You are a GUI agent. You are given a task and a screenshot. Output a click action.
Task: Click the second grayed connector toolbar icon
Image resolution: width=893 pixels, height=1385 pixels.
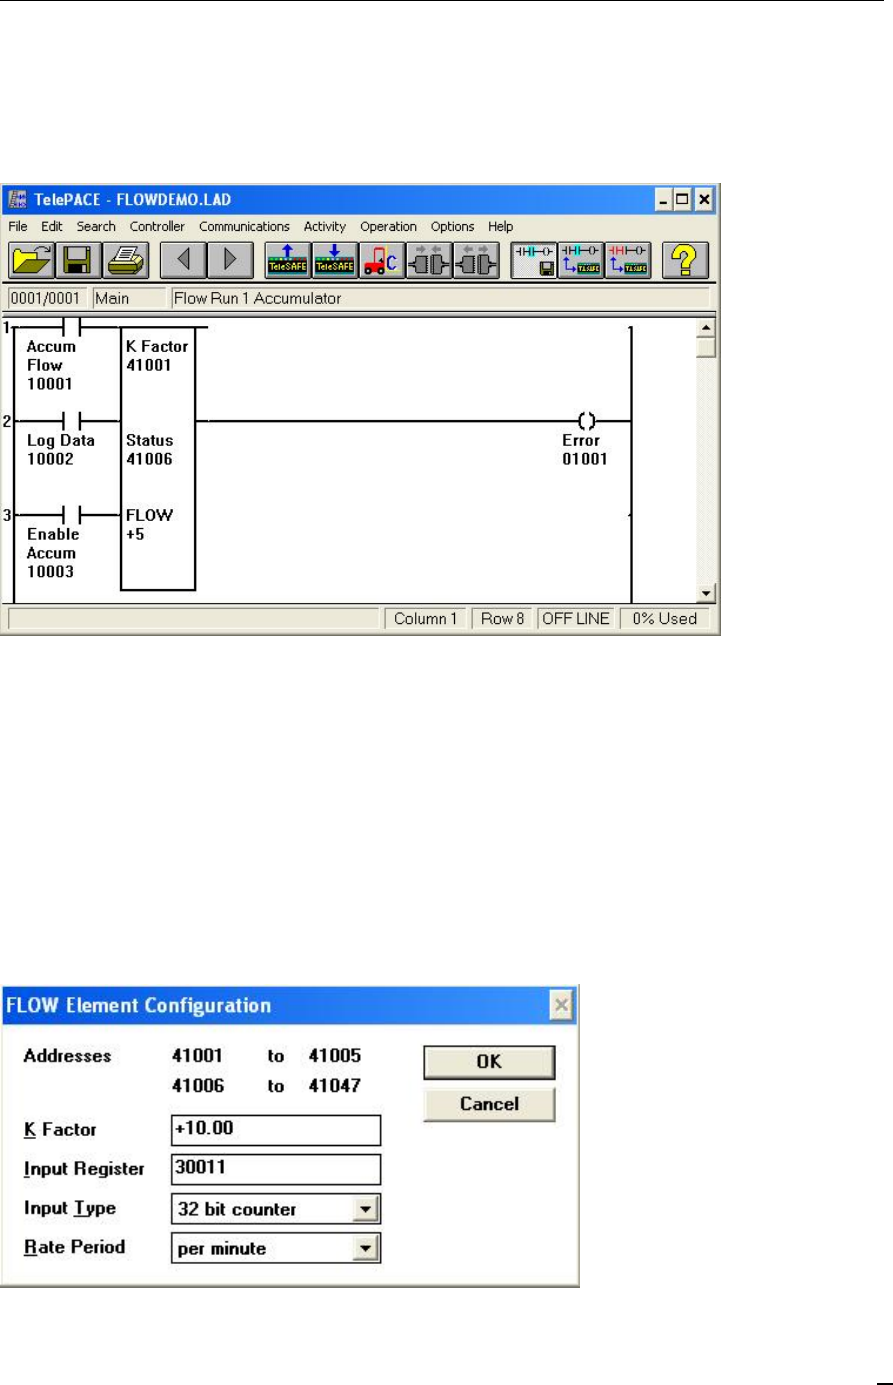(474, 261)
